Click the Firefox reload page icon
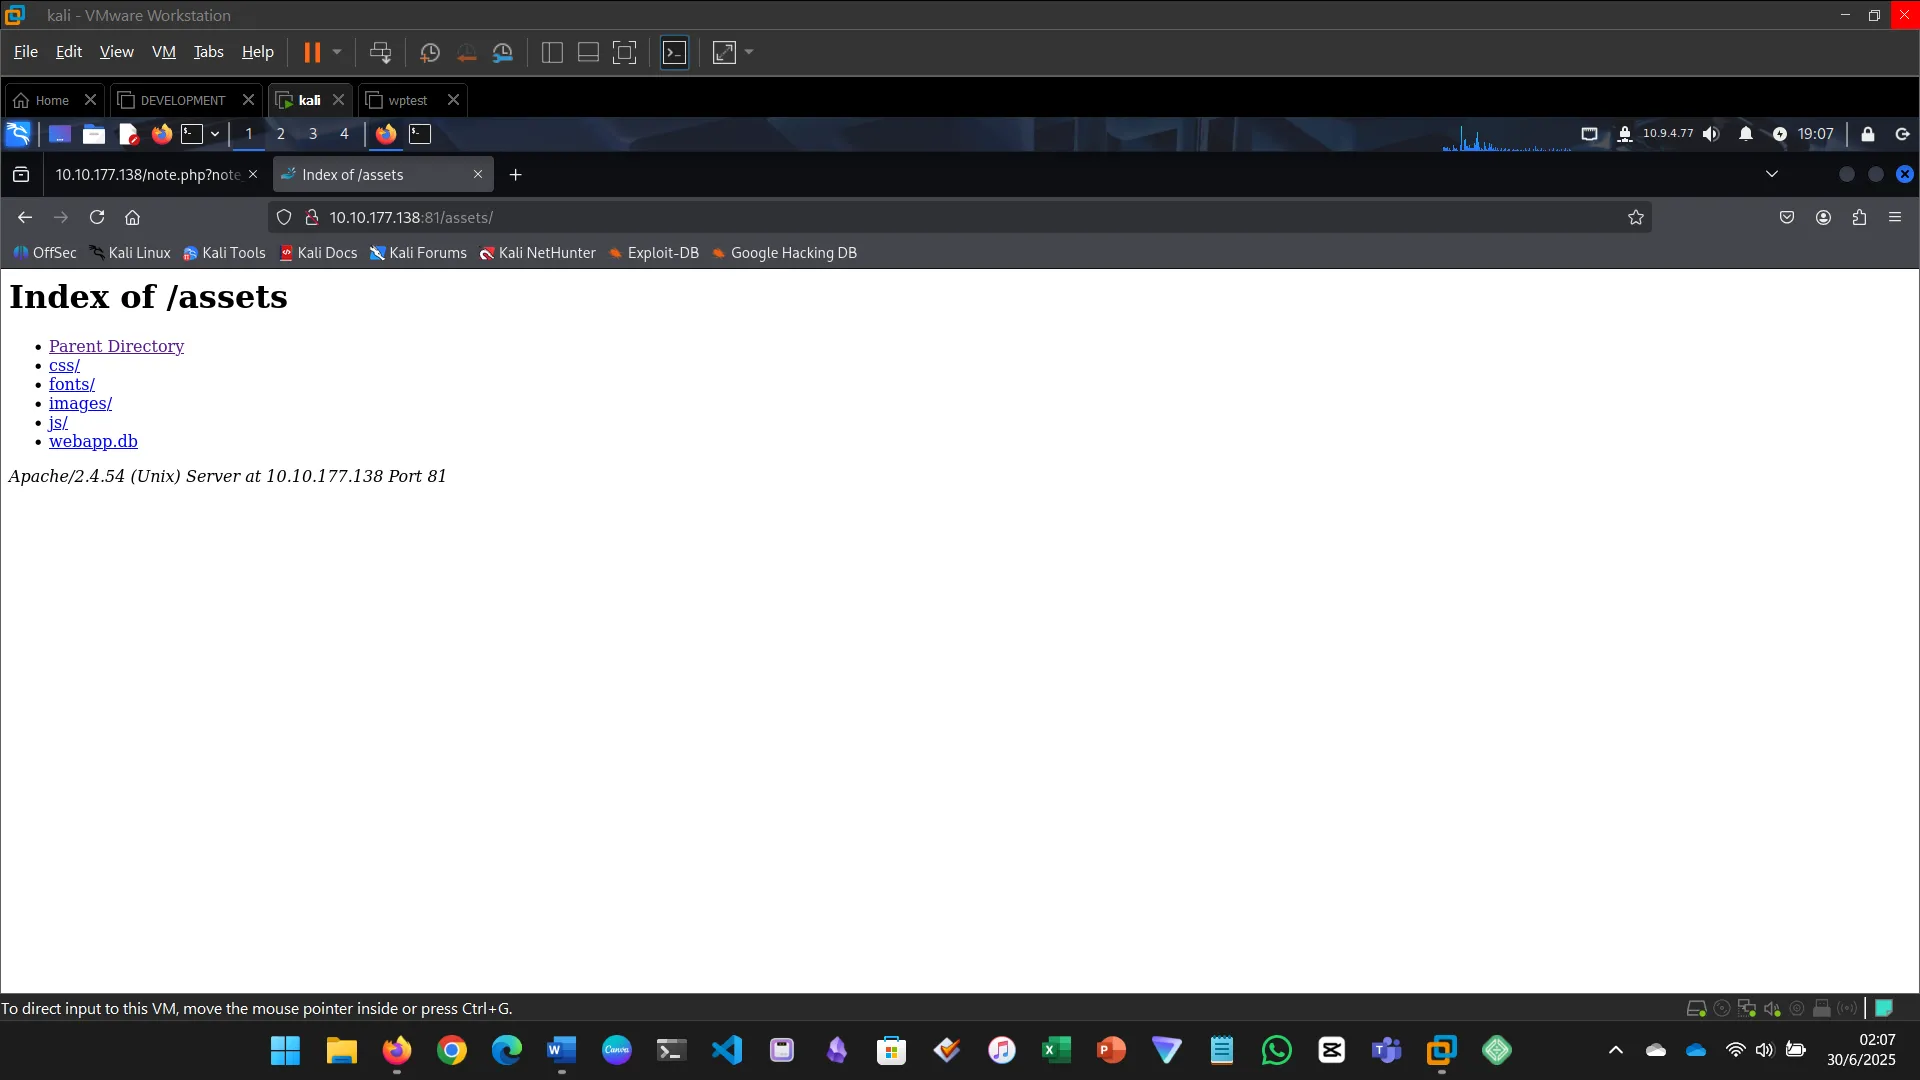This screenshot has height=1080, width=1920. (x=97, y=217)
